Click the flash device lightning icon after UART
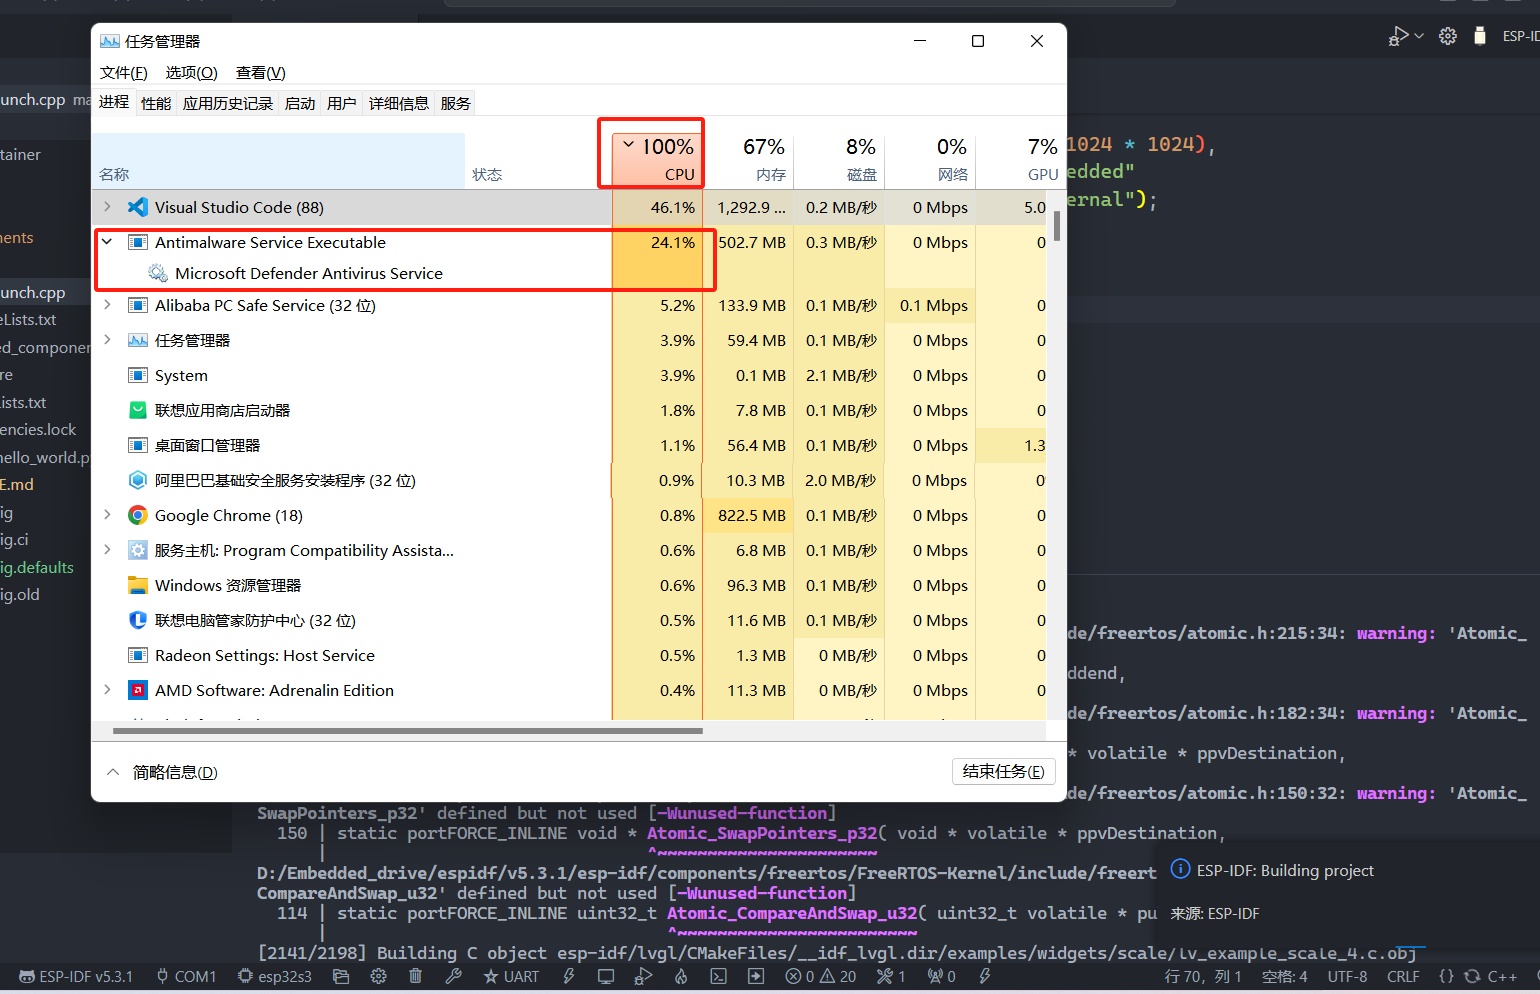This screenshot has height=994, width=1540. click(569, 976)
